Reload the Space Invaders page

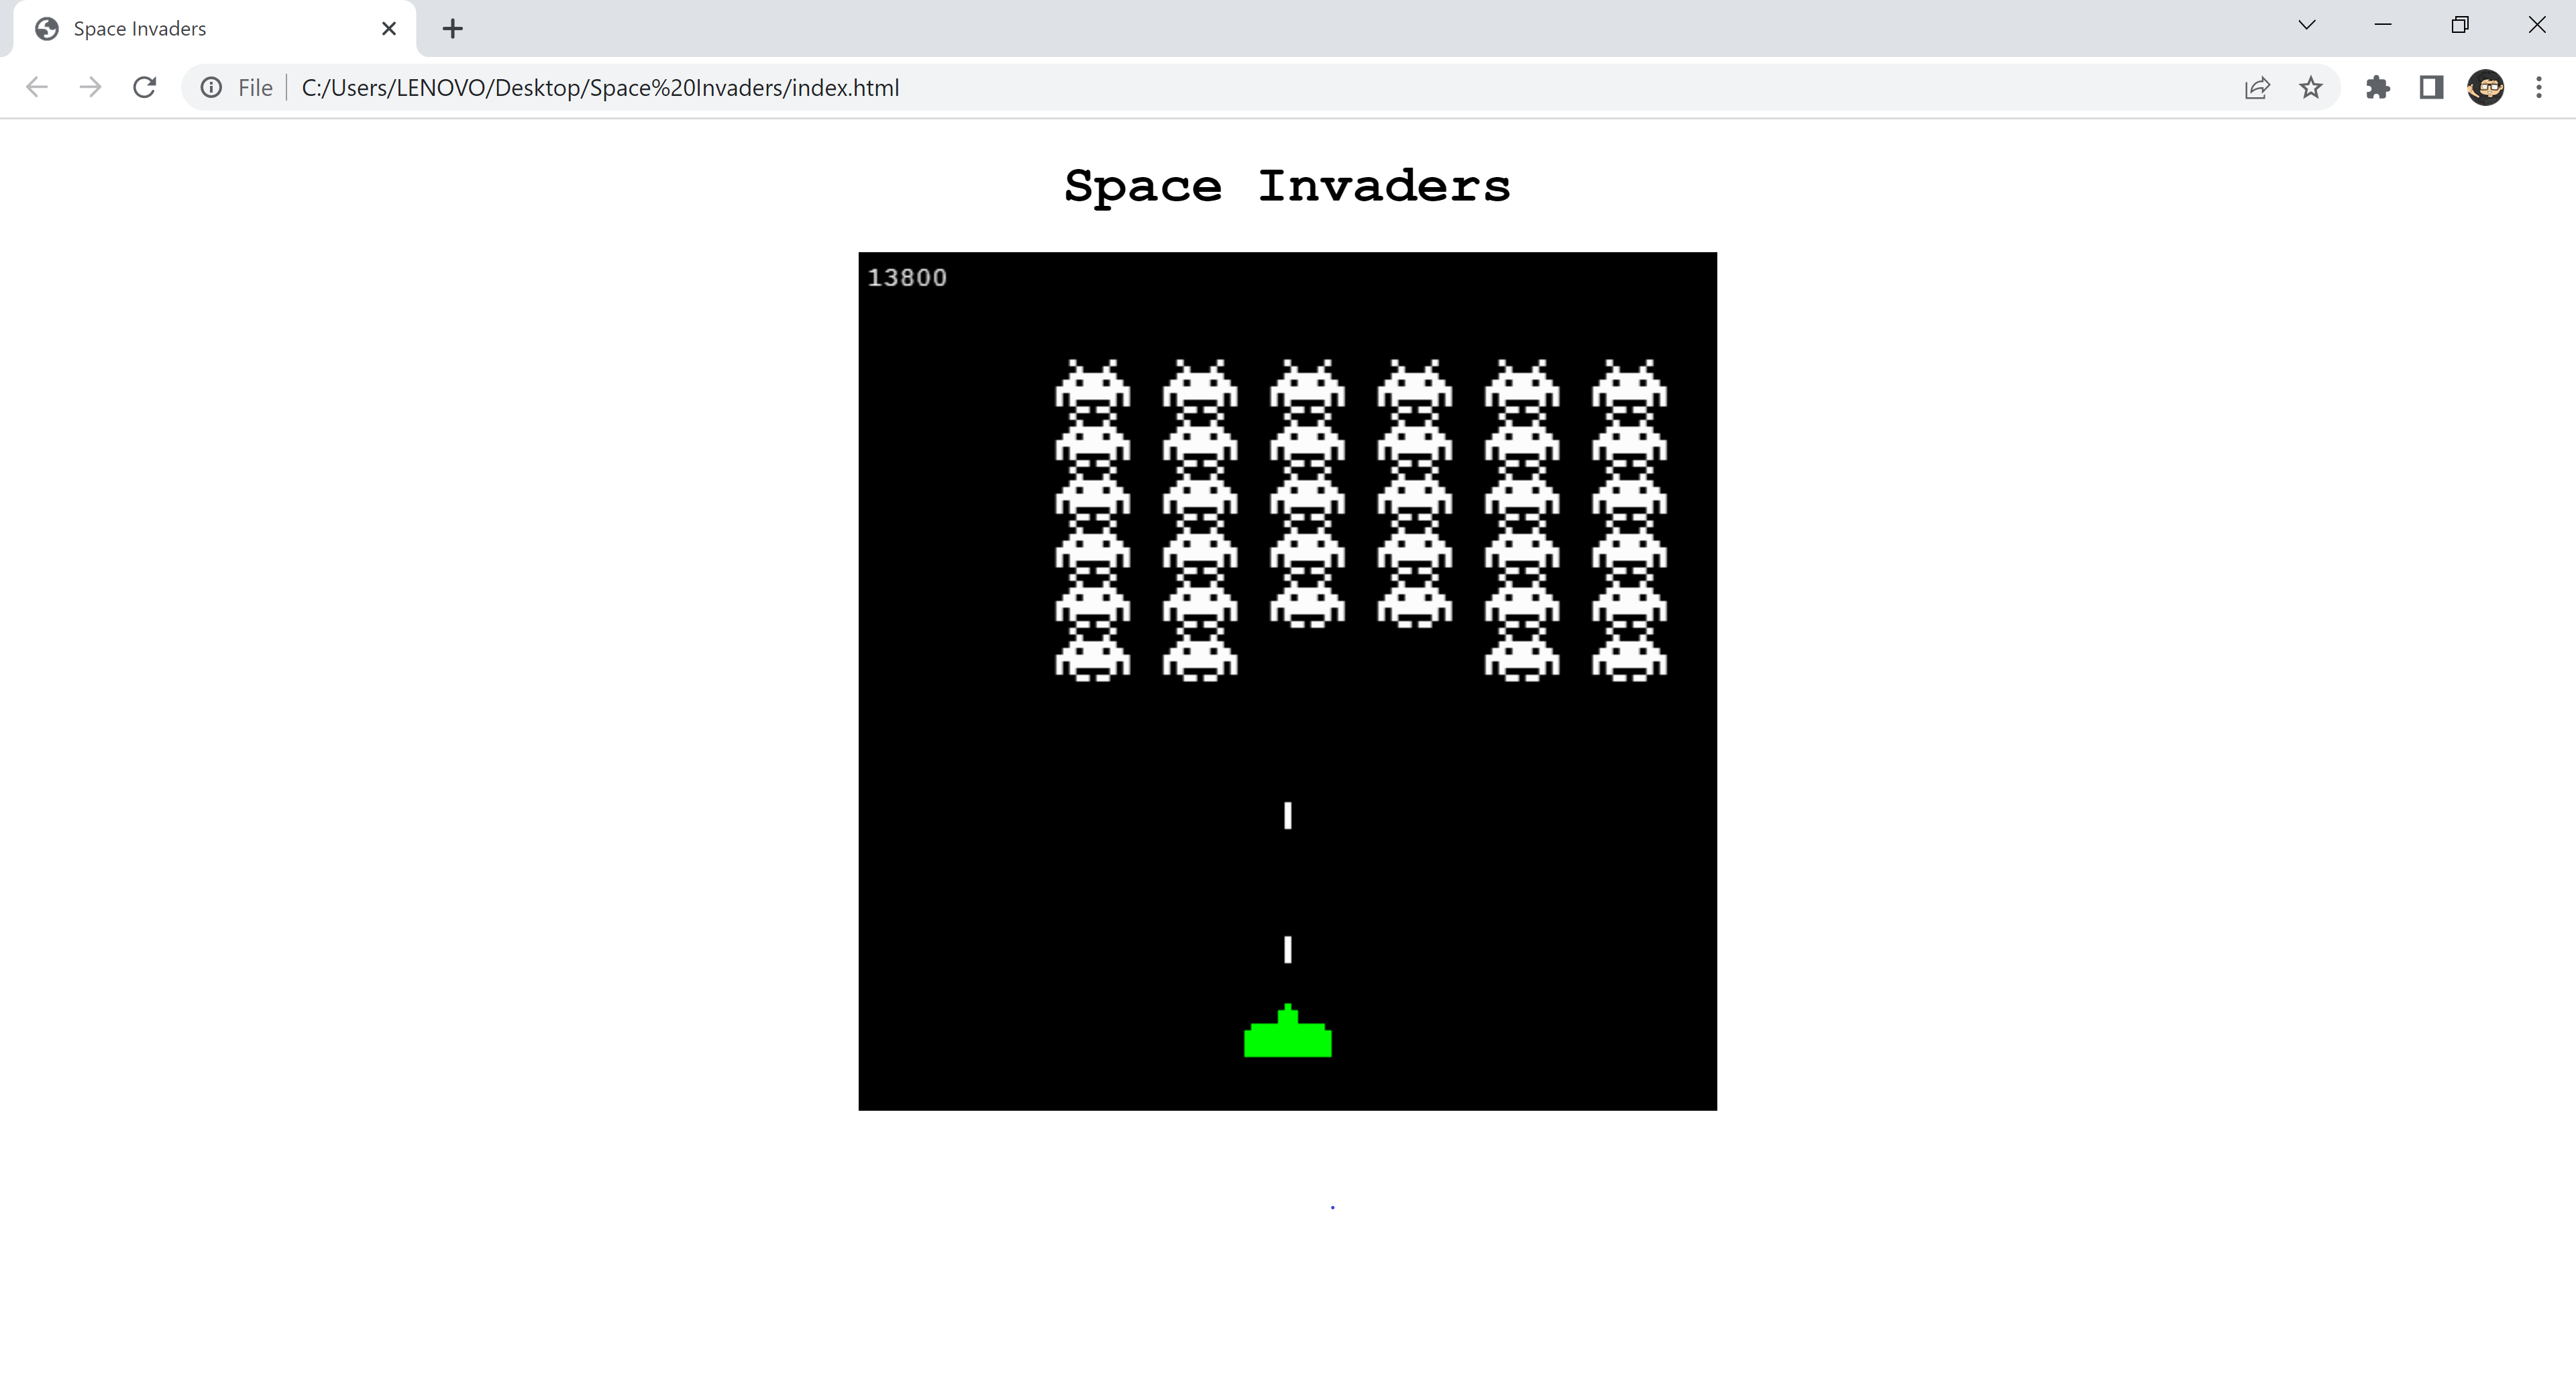pyautogui.click(x=144, y=87)
